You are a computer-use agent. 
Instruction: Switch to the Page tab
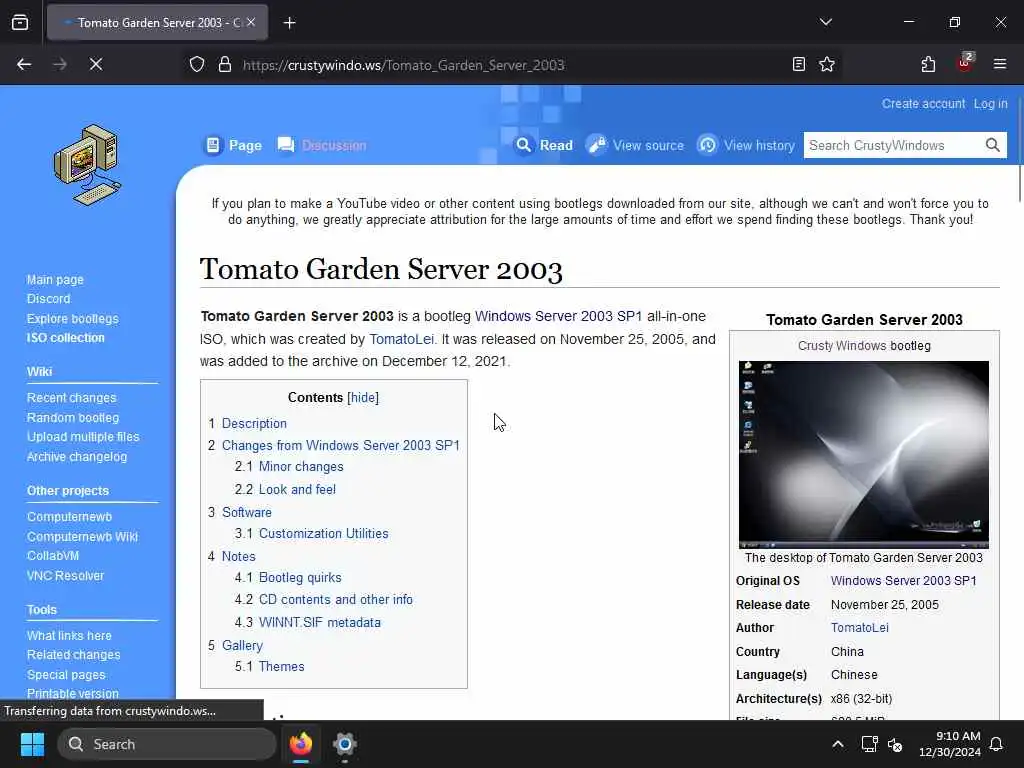[x=234, y=145]
